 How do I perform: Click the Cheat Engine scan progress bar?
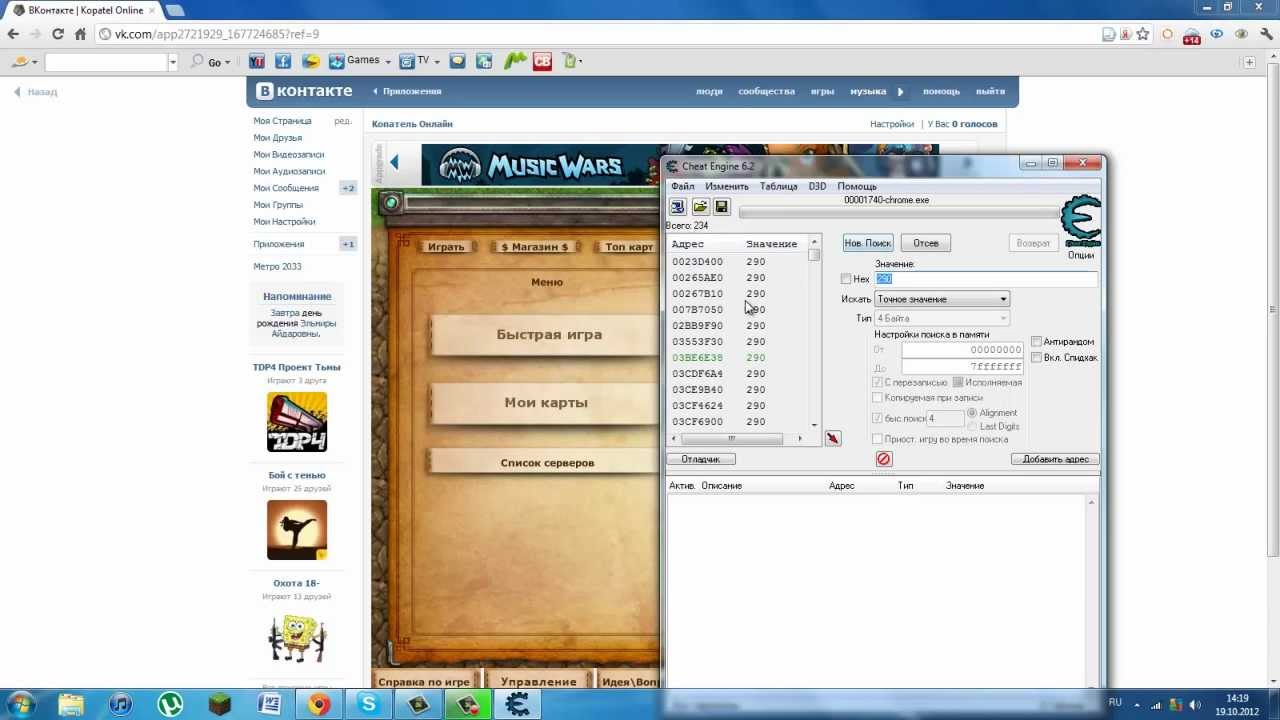900,211
